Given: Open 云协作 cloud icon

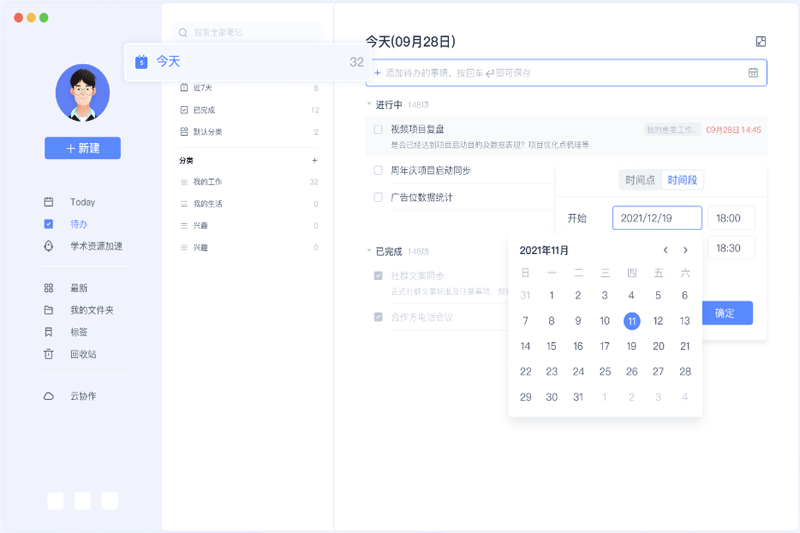Looking at the screenshot, I should pyautogui.click(x=48, y=396).
